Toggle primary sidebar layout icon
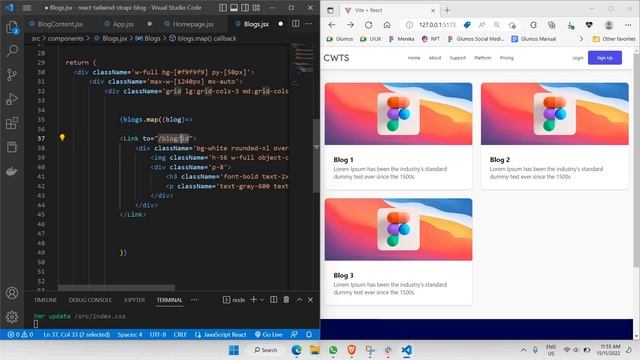The height and width of the screenshot is (360, 640). 223,7
